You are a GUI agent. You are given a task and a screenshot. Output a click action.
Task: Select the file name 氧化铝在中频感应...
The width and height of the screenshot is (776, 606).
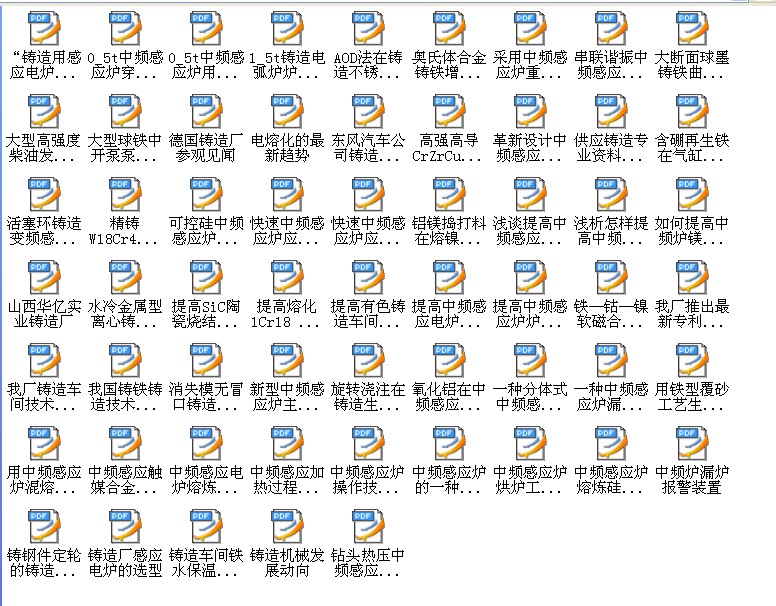tap(449, 397)
